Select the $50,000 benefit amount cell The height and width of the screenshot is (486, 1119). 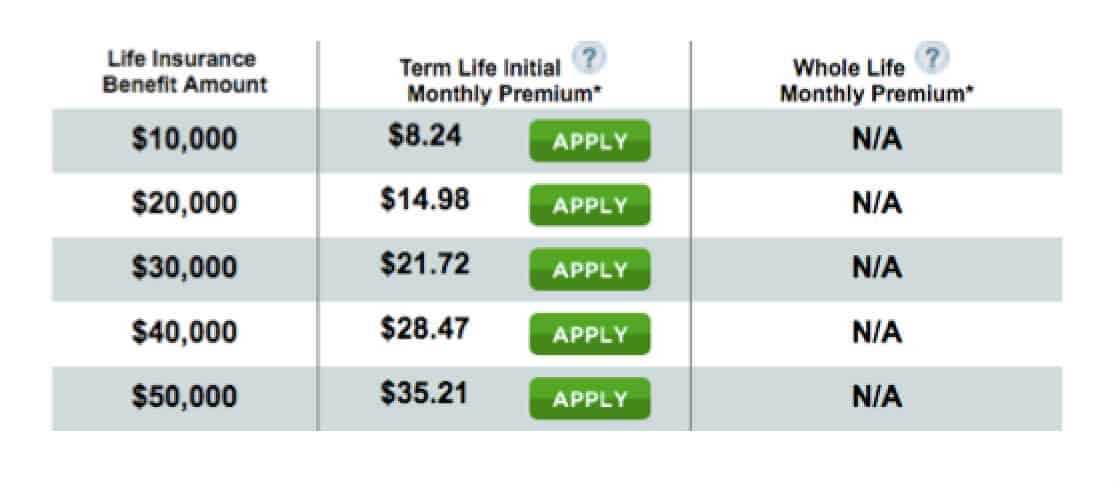[184, 397]
